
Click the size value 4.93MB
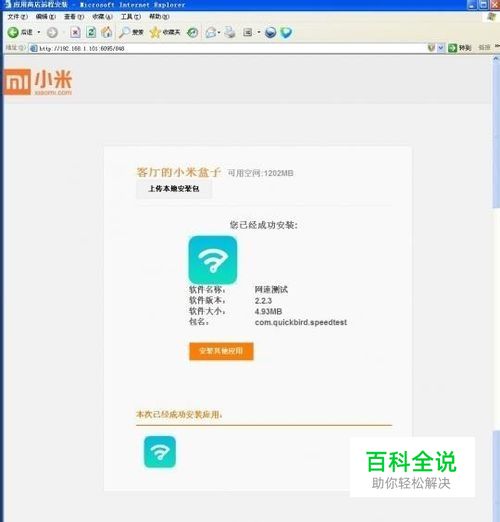click(268, 311)
